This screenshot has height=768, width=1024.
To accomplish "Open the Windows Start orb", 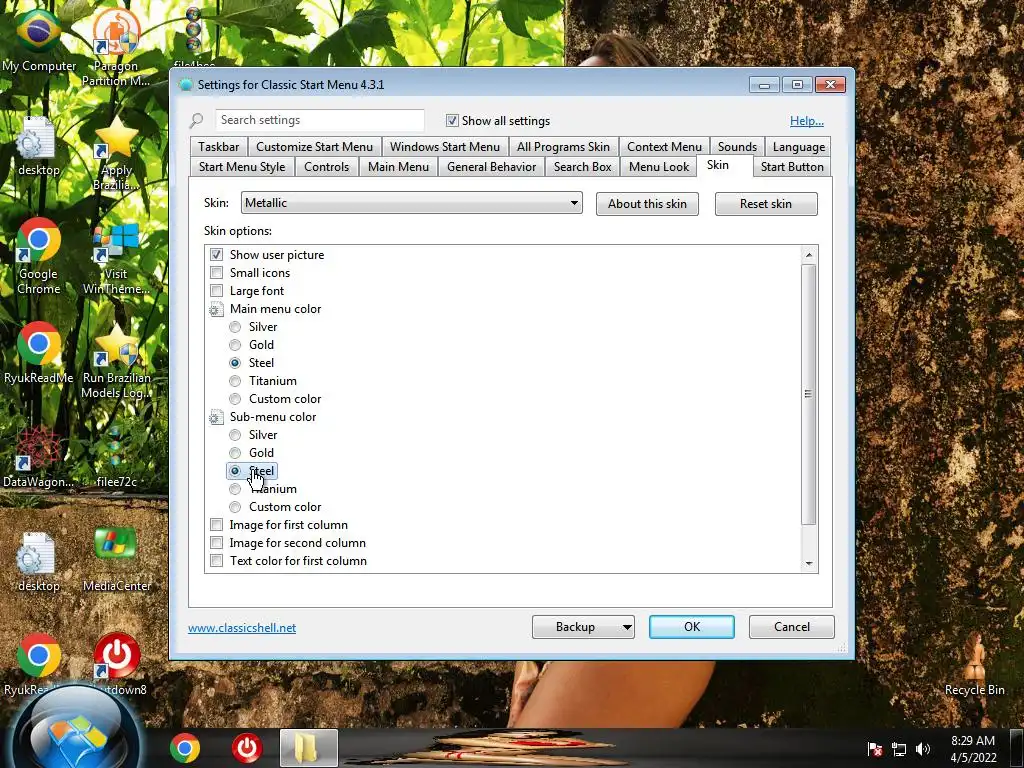I will point(76,731).
